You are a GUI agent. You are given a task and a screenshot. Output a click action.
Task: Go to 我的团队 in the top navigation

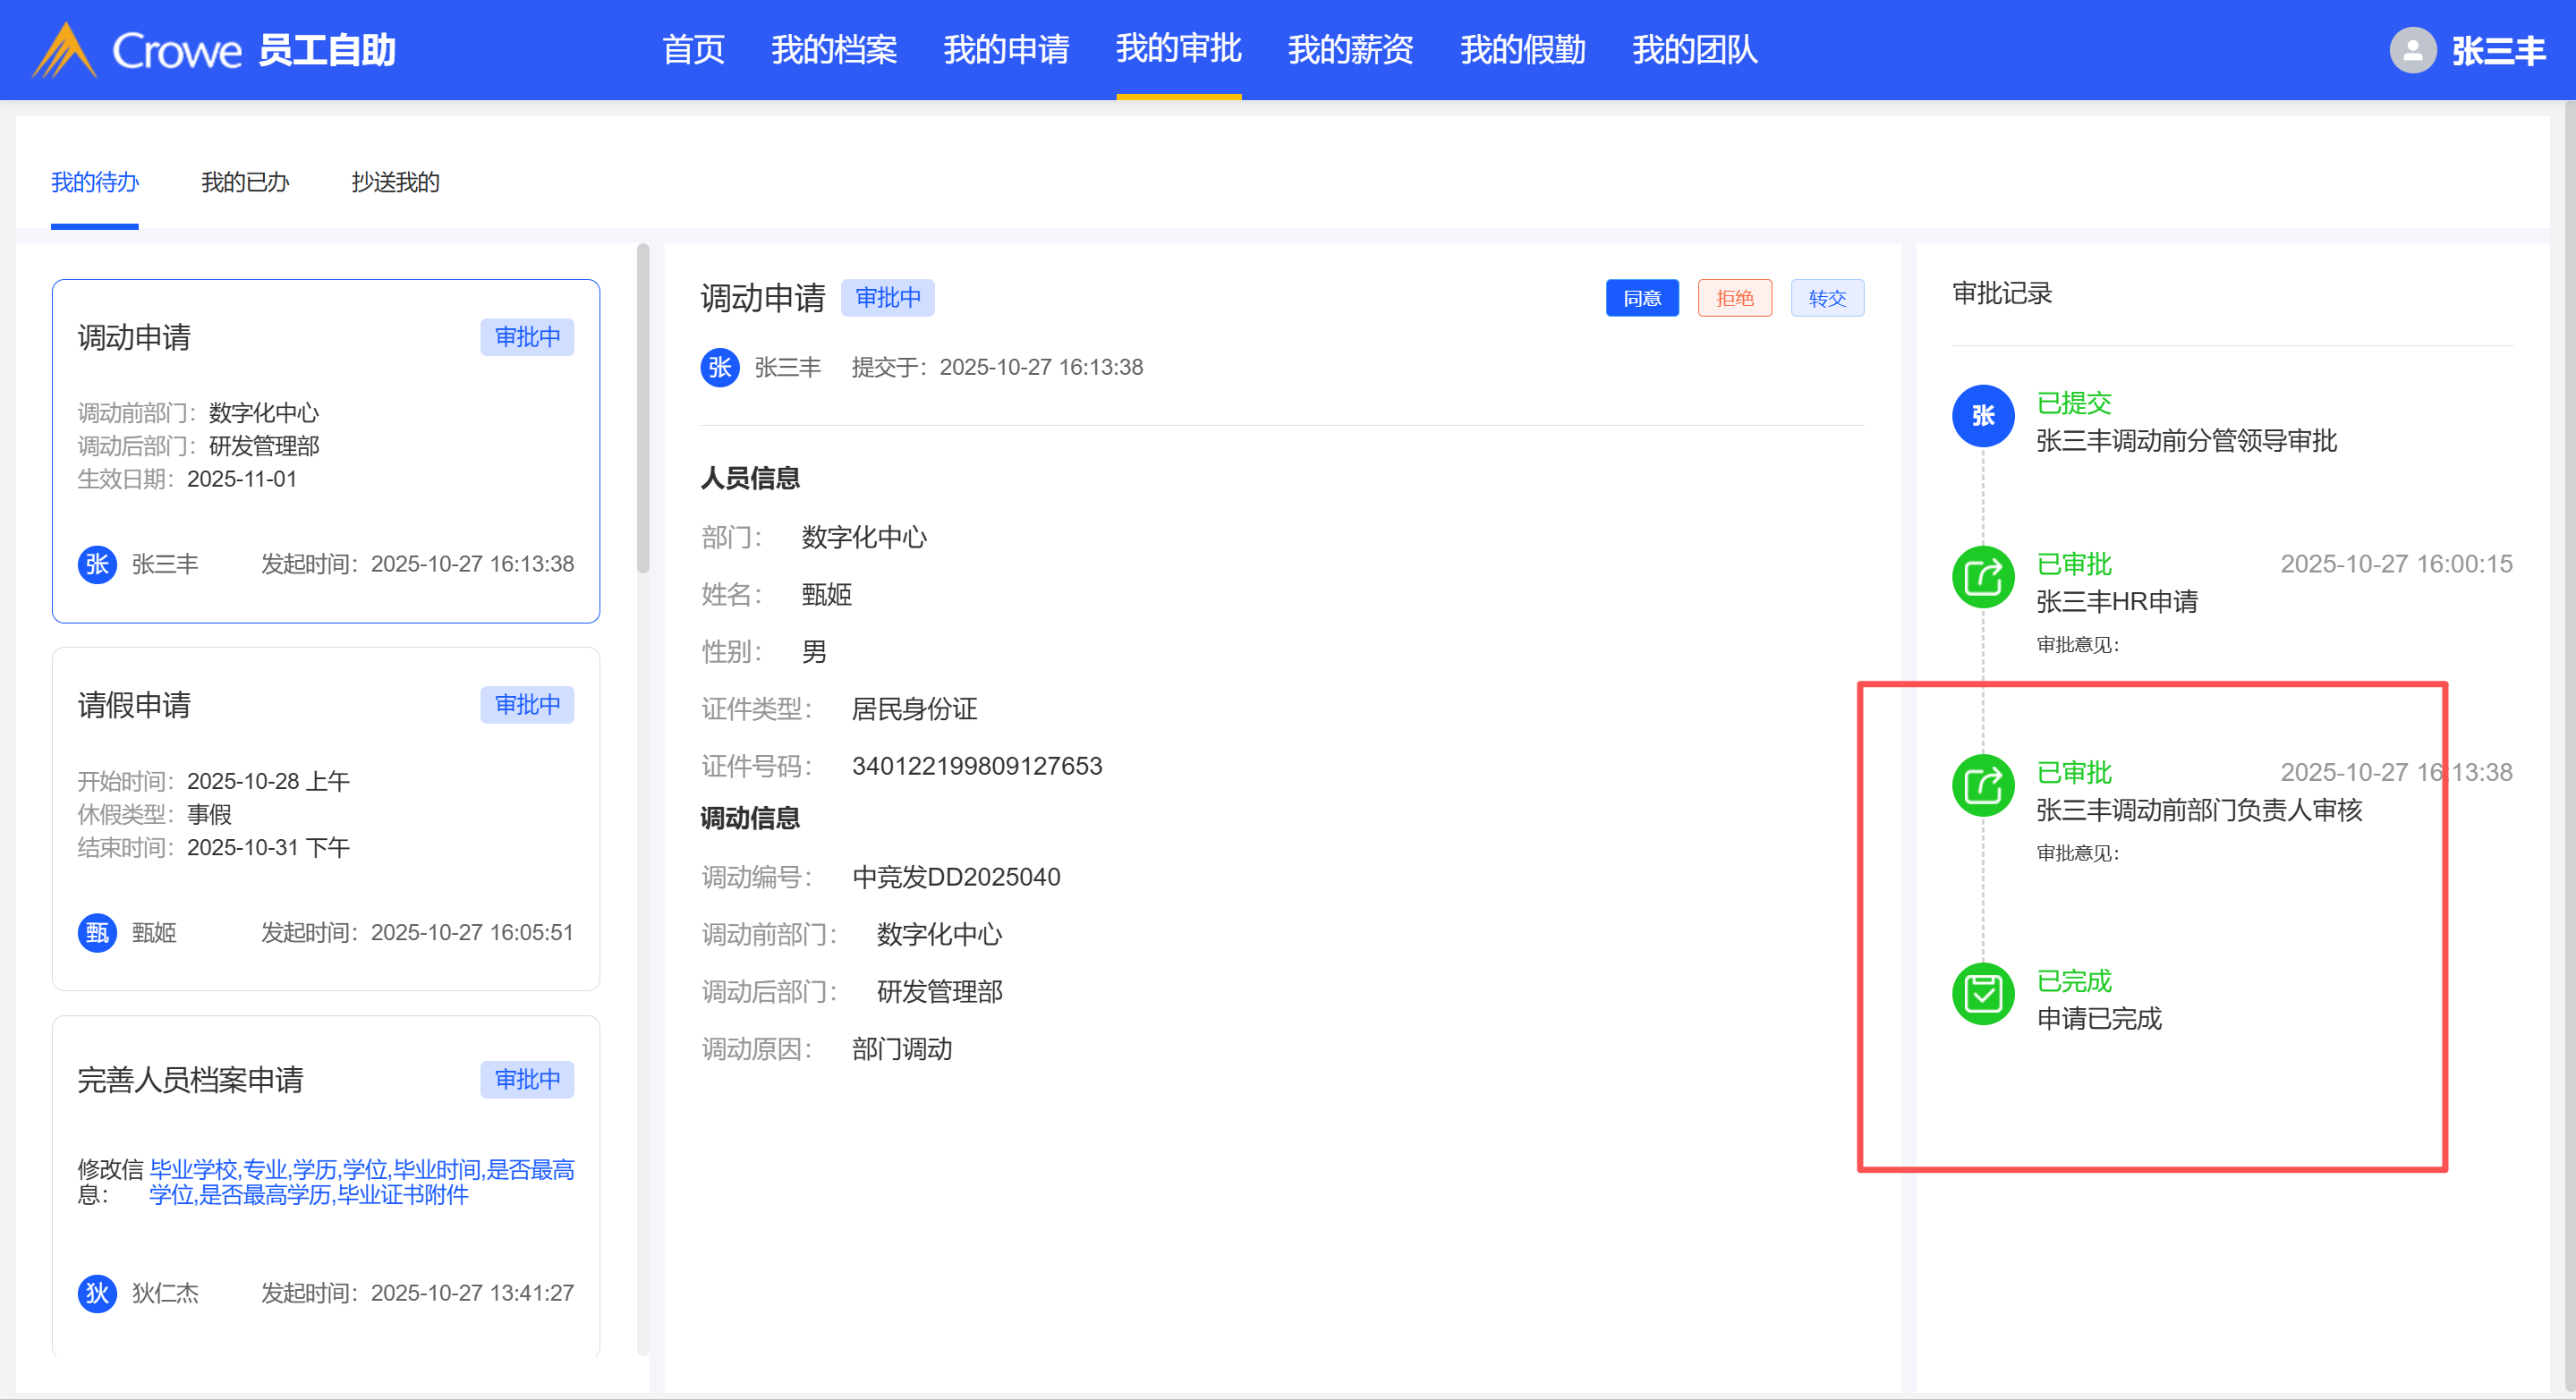tap(1694, 50)
